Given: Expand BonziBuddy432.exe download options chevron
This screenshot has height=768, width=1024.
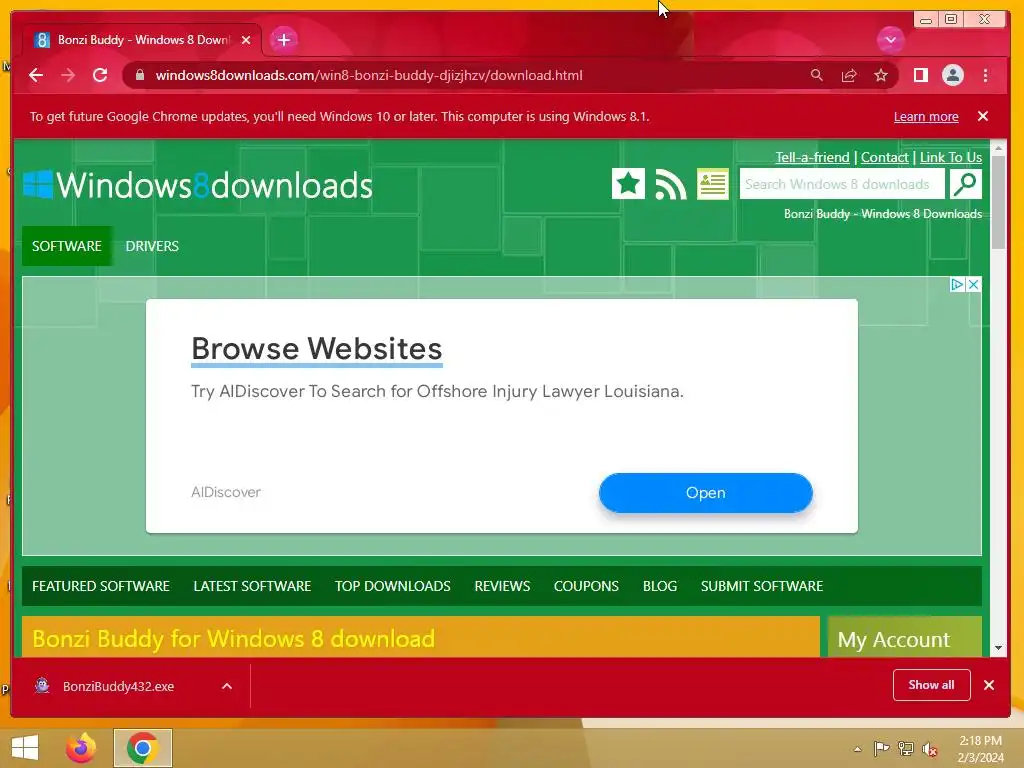Looking at the screenshot, I should pos(227,686).
